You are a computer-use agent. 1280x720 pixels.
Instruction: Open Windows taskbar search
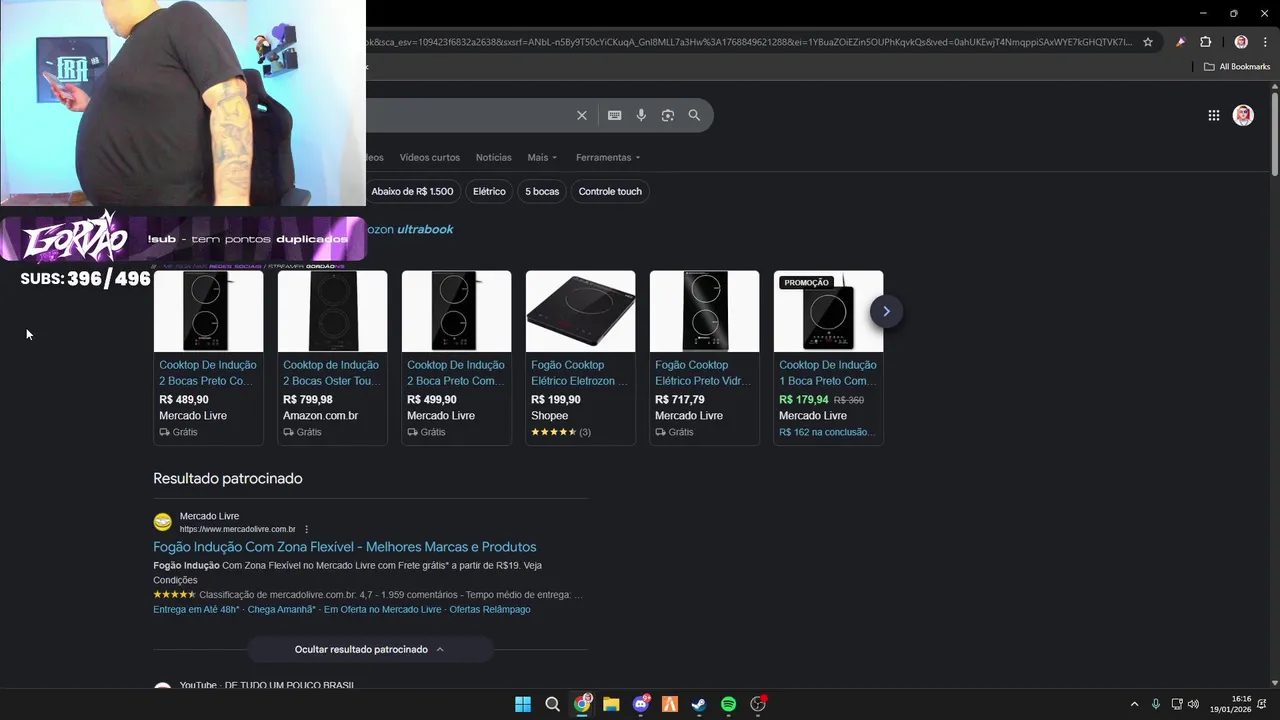point(552,704)
